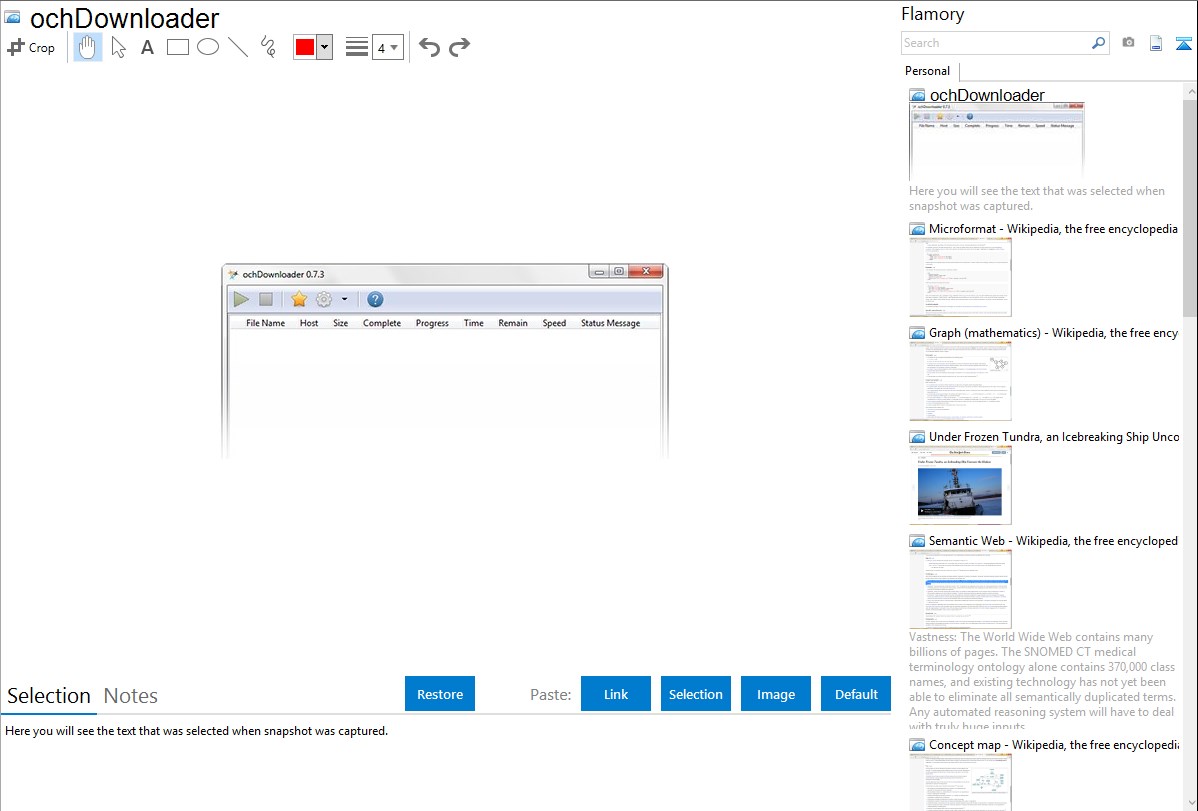Viewport: 1198px width, 811px height.
Task: Click the stop button in ochDownloader
Action: point(266,299)
